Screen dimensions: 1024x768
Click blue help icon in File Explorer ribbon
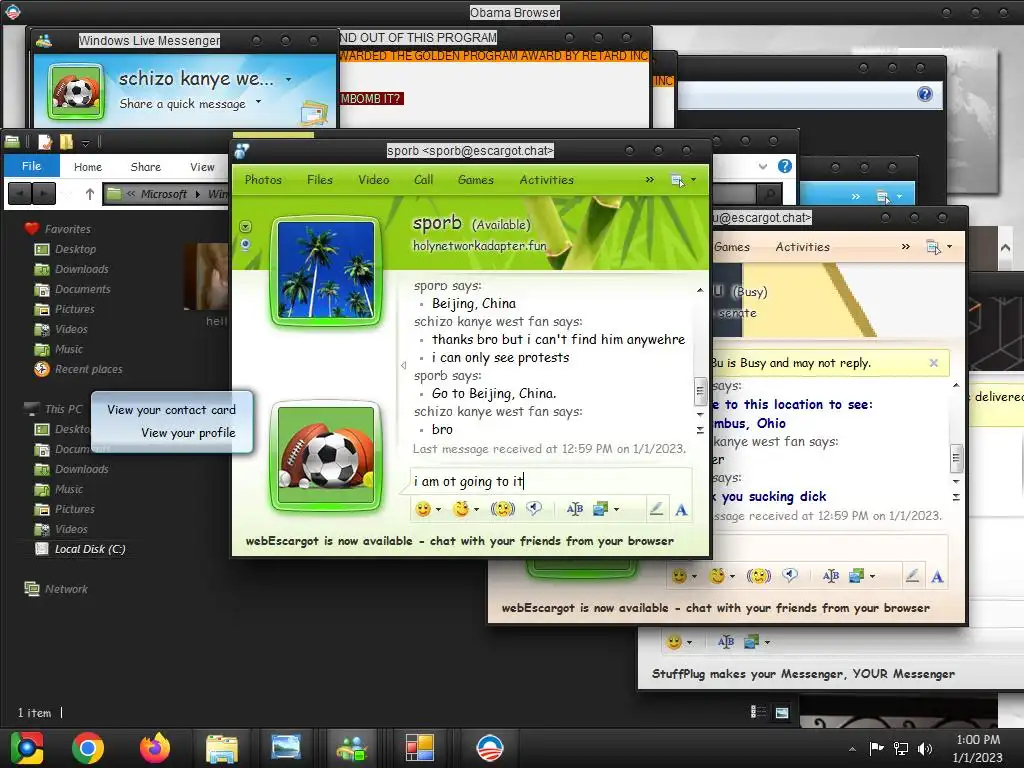[x=785, y=166]
